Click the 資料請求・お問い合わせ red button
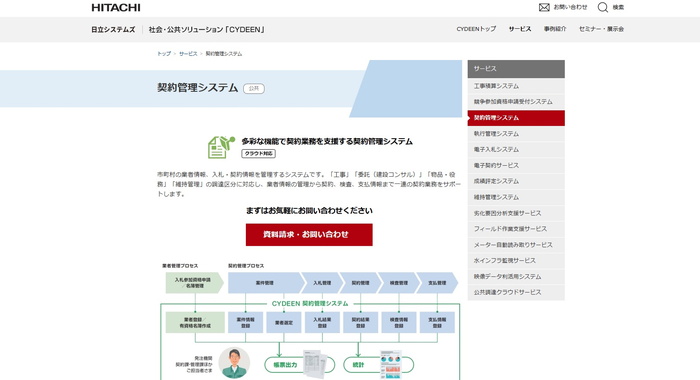The height and width of the screenshot is (380, 700). tap(309, 234)
